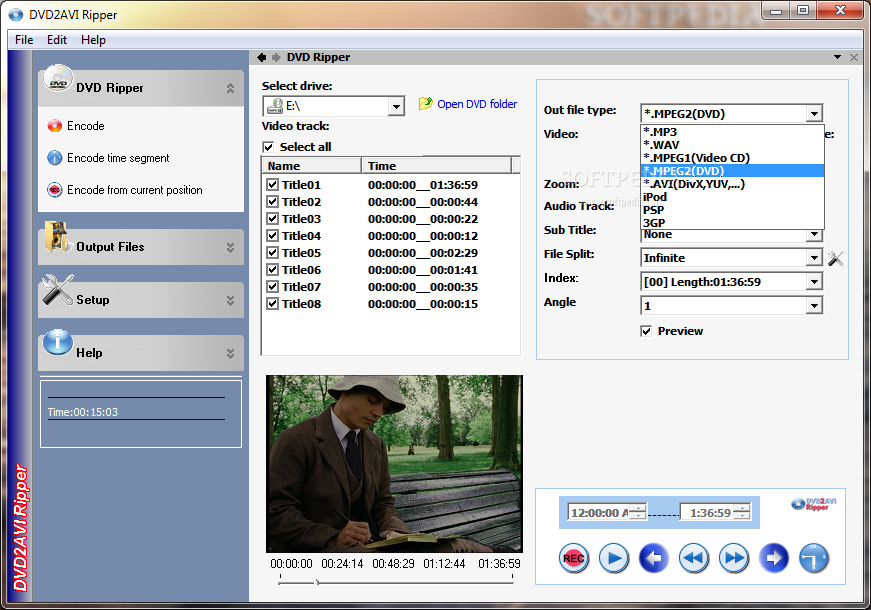Image resolution: width=871 pixels, height=610 pixels.
Task: Select *.WAV from the file type list
Action: coord(732,144)
